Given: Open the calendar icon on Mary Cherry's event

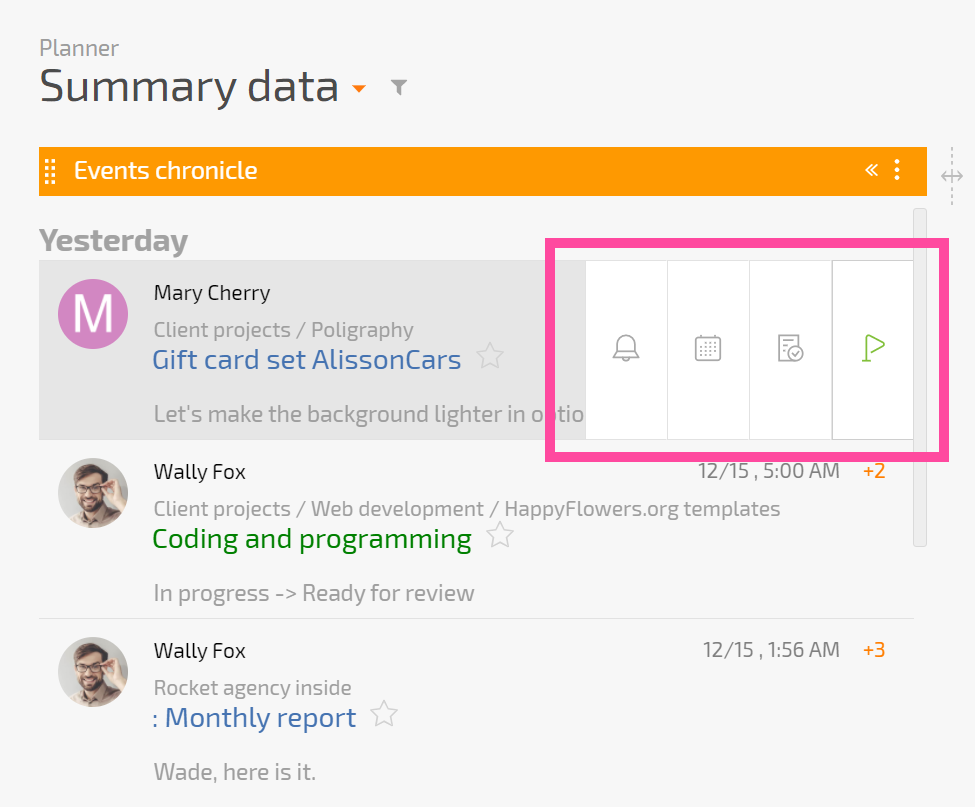Looking at the screenshot, I should click(708, 348).
